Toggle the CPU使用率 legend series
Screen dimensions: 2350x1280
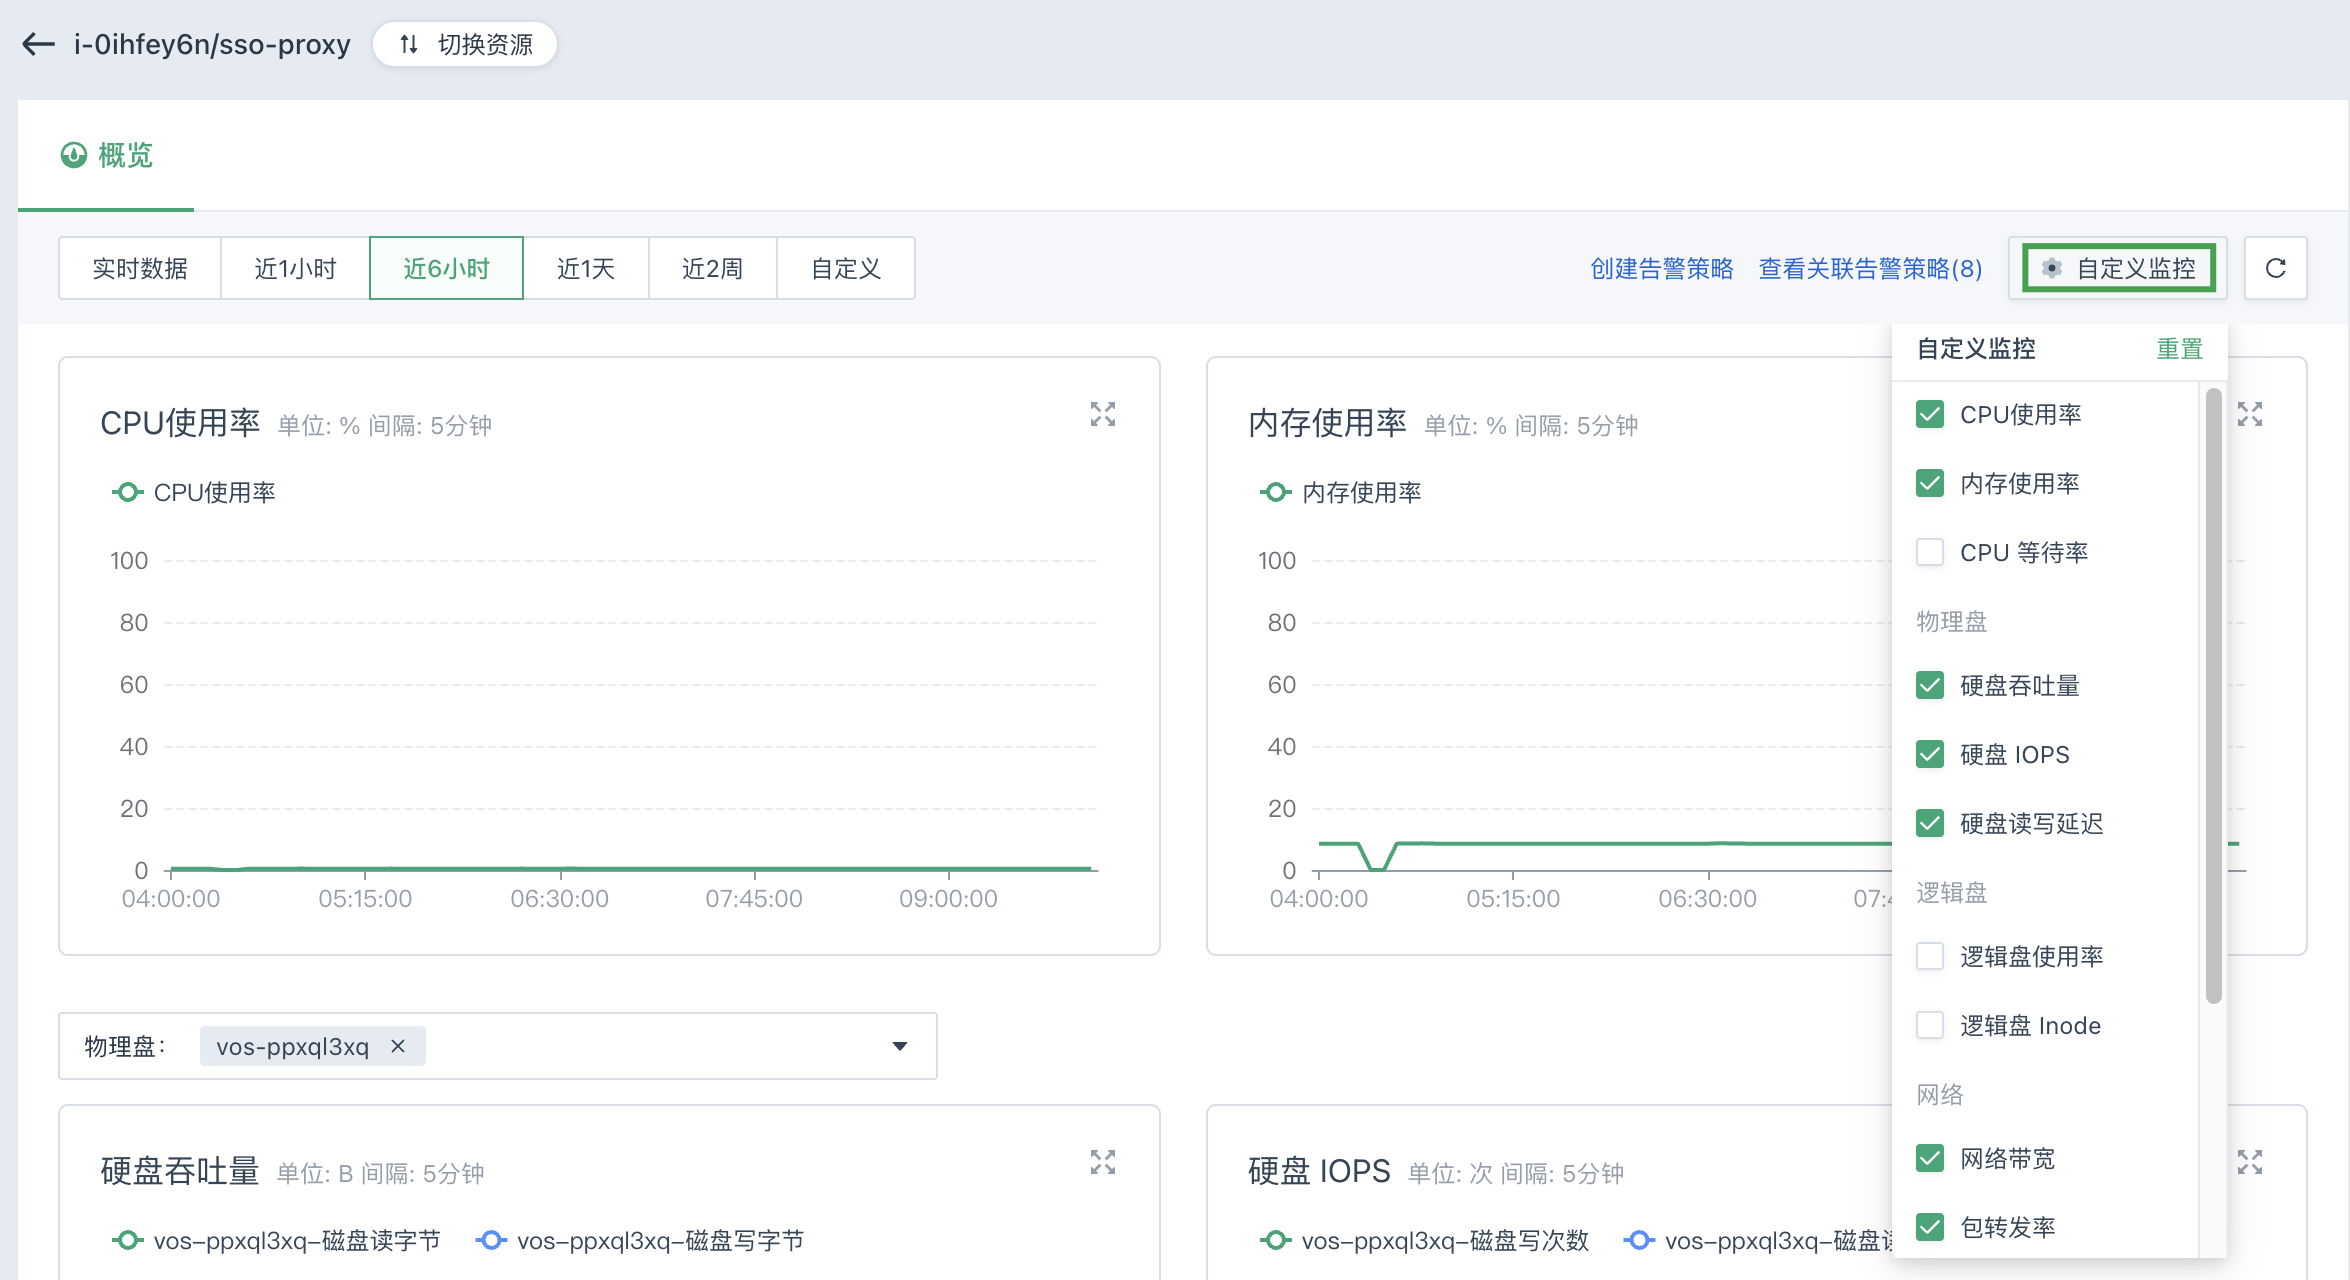click(194, 492)
